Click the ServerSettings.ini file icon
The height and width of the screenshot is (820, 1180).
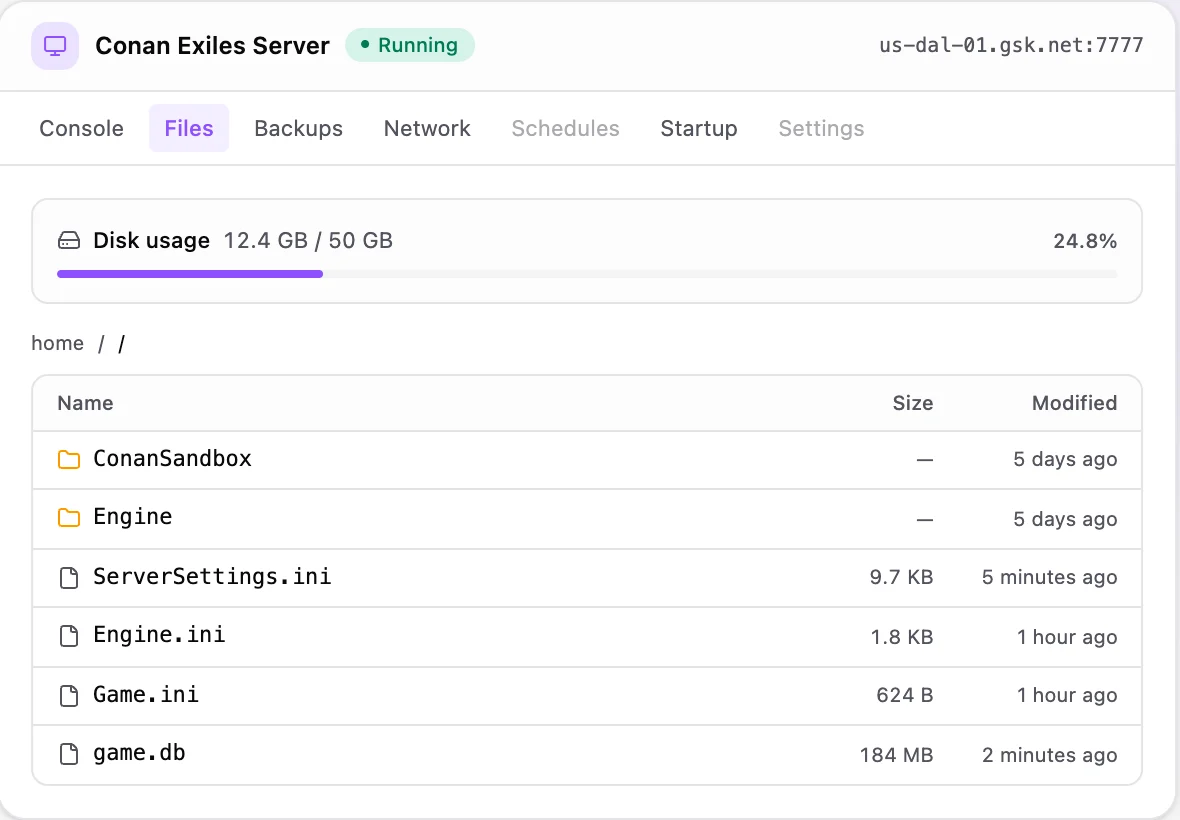click(69, 577)
